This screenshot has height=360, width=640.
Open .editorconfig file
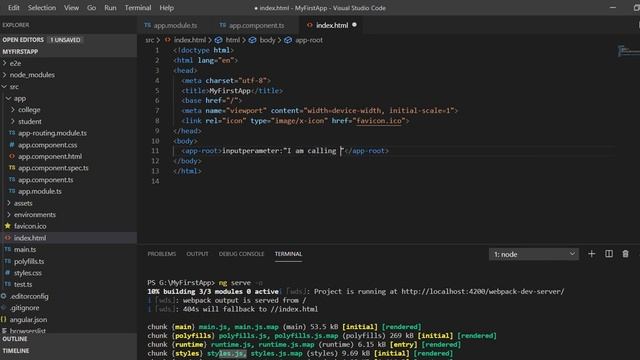pos(29,296)
